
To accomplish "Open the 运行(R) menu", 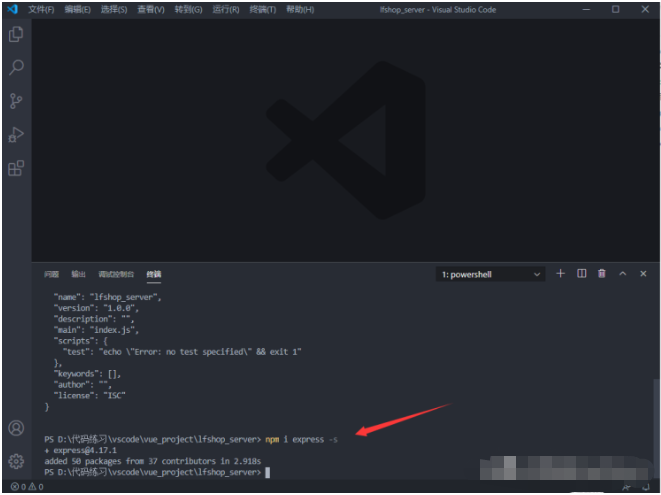I will [226, 9].
